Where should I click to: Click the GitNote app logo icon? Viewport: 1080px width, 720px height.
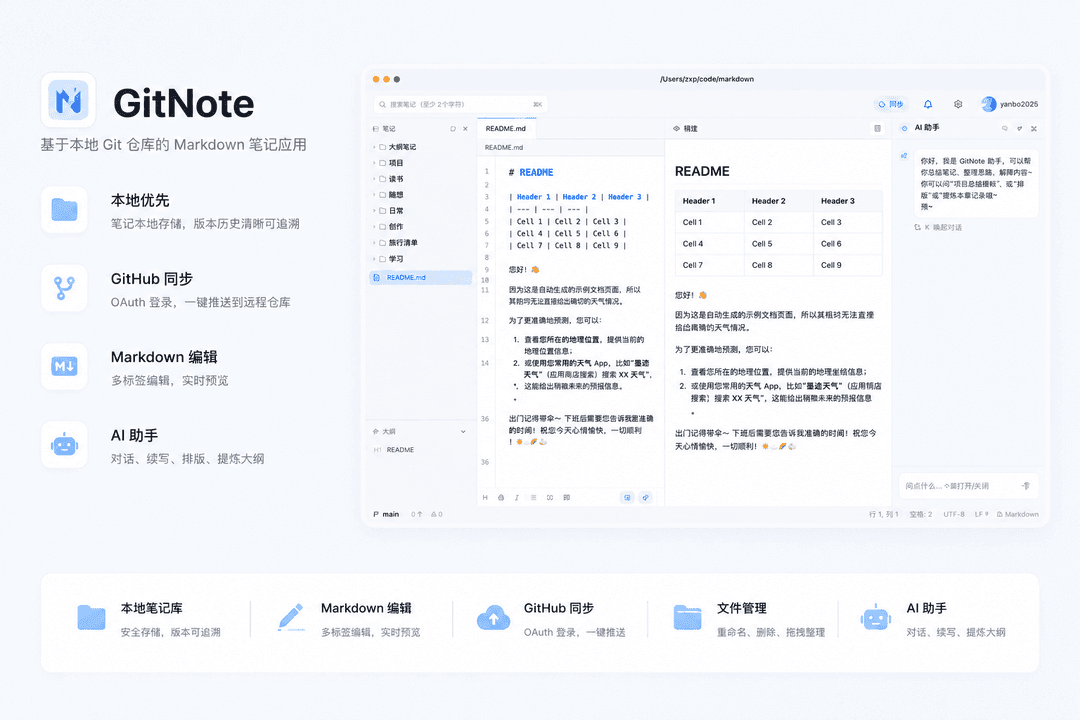(x=68, y=101)
